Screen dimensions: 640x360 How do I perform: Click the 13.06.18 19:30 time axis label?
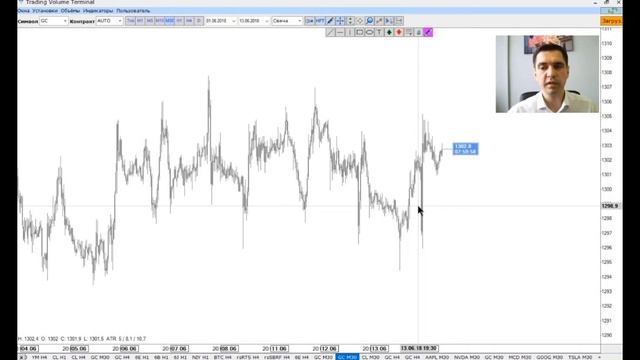[419, 348]
